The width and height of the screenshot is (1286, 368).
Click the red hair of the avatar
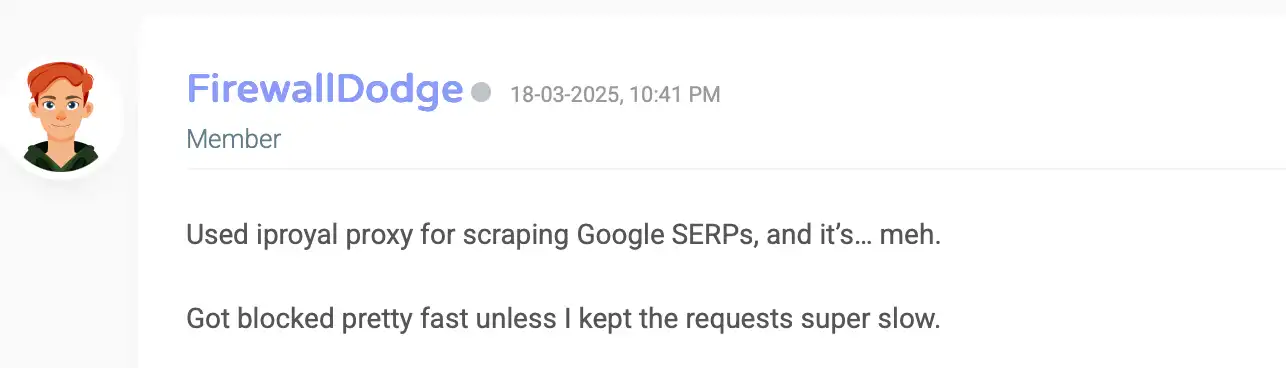tap(61, 76)
